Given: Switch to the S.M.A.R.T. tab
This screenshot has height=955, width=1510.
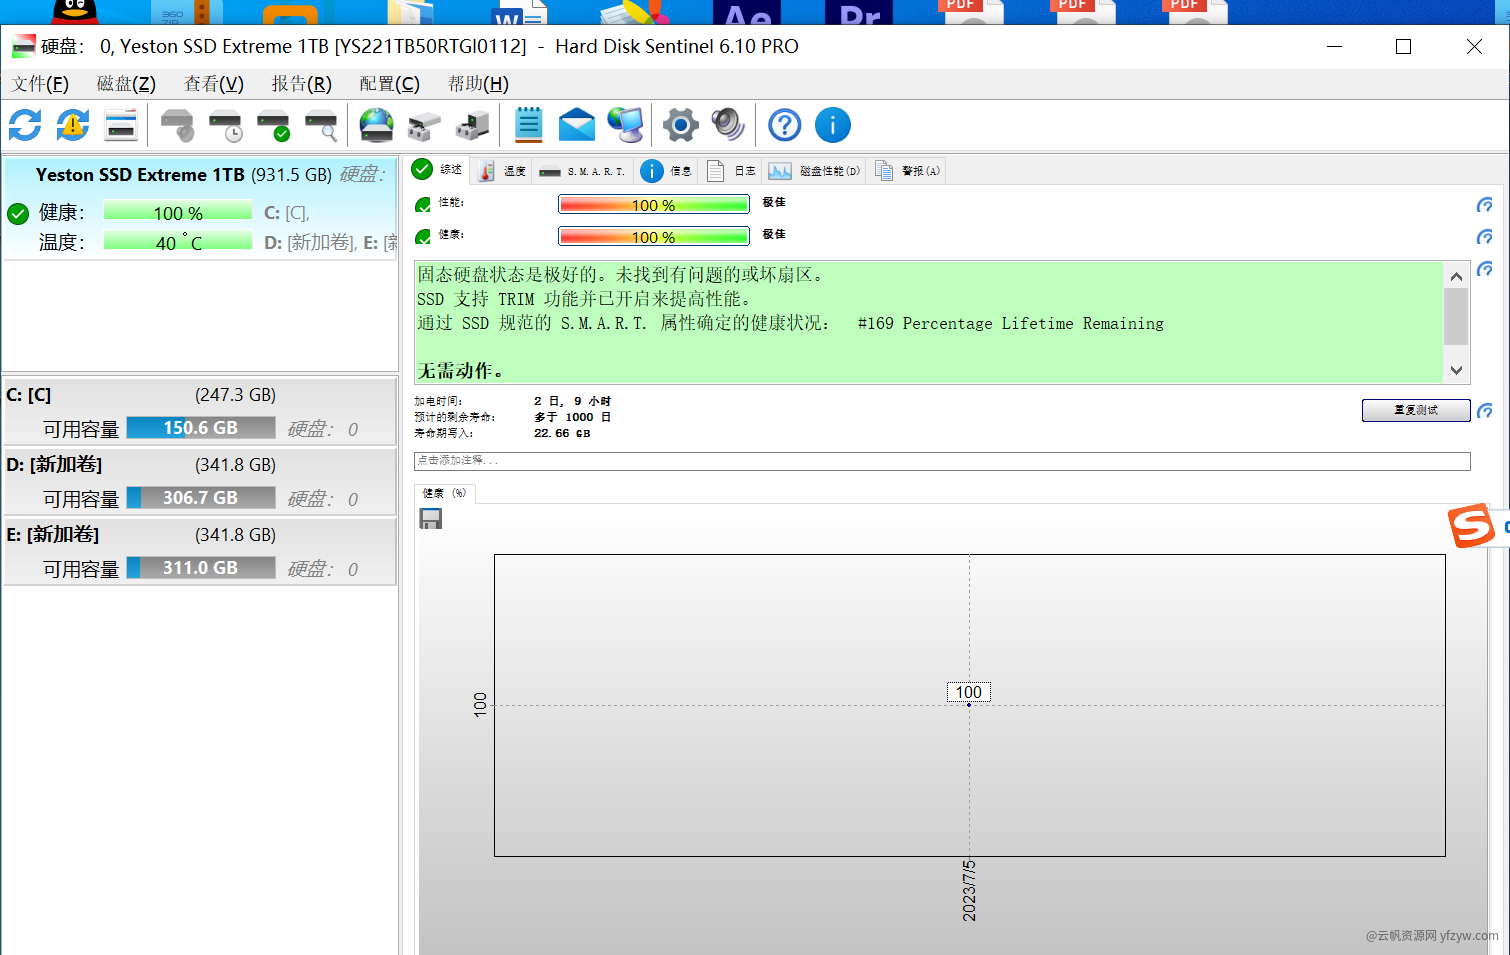Looking at the screenshot, I should 581,171.
